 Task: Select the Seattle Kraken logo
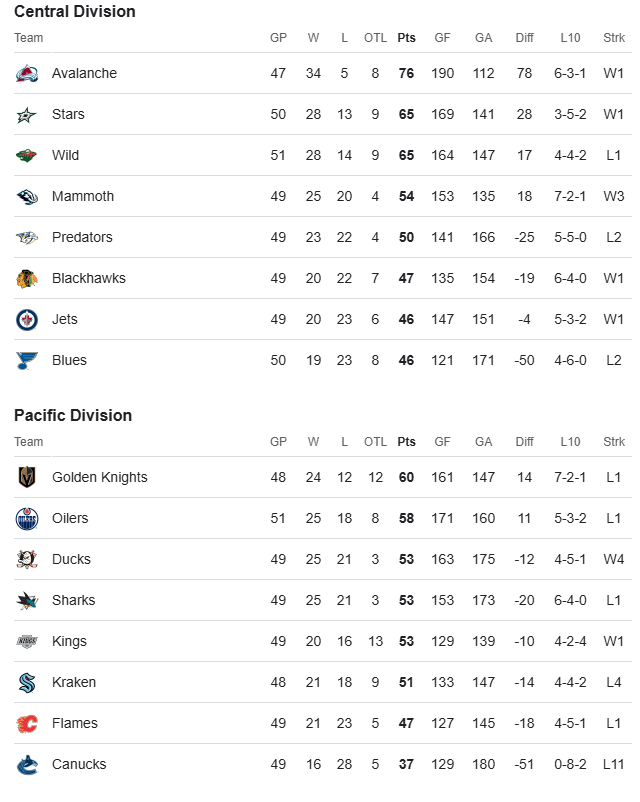[x=27, y=682]
